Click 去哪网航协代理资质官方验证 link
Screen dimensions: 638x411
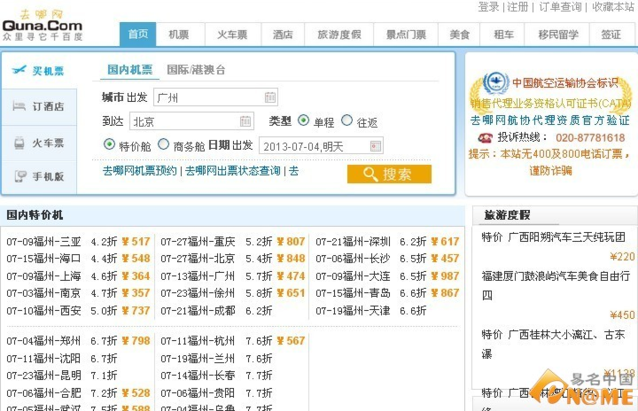(x=550, y=120)
